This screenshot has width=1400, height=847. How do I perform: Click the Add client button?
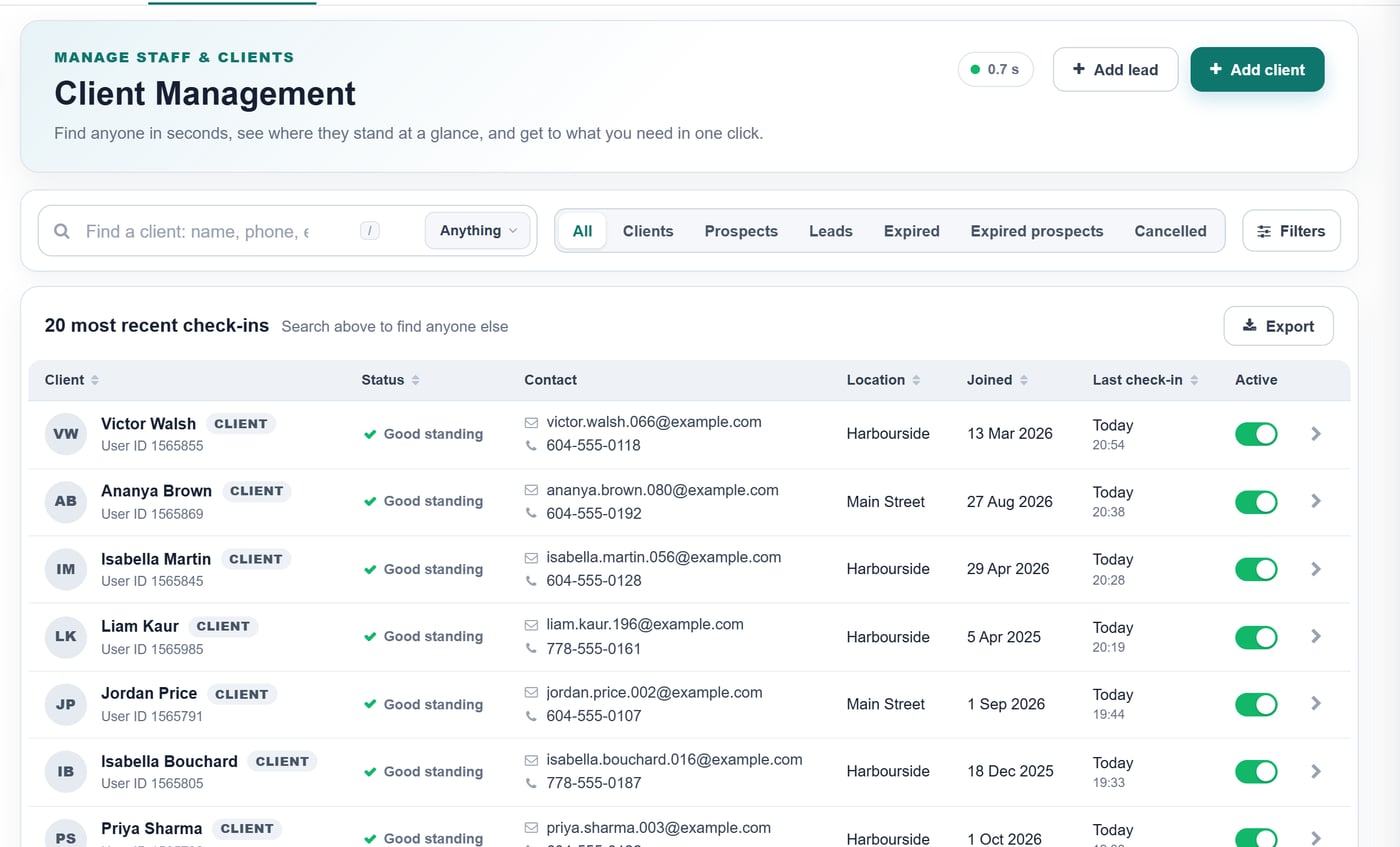pyautogui.click(x=1257, y=69)
